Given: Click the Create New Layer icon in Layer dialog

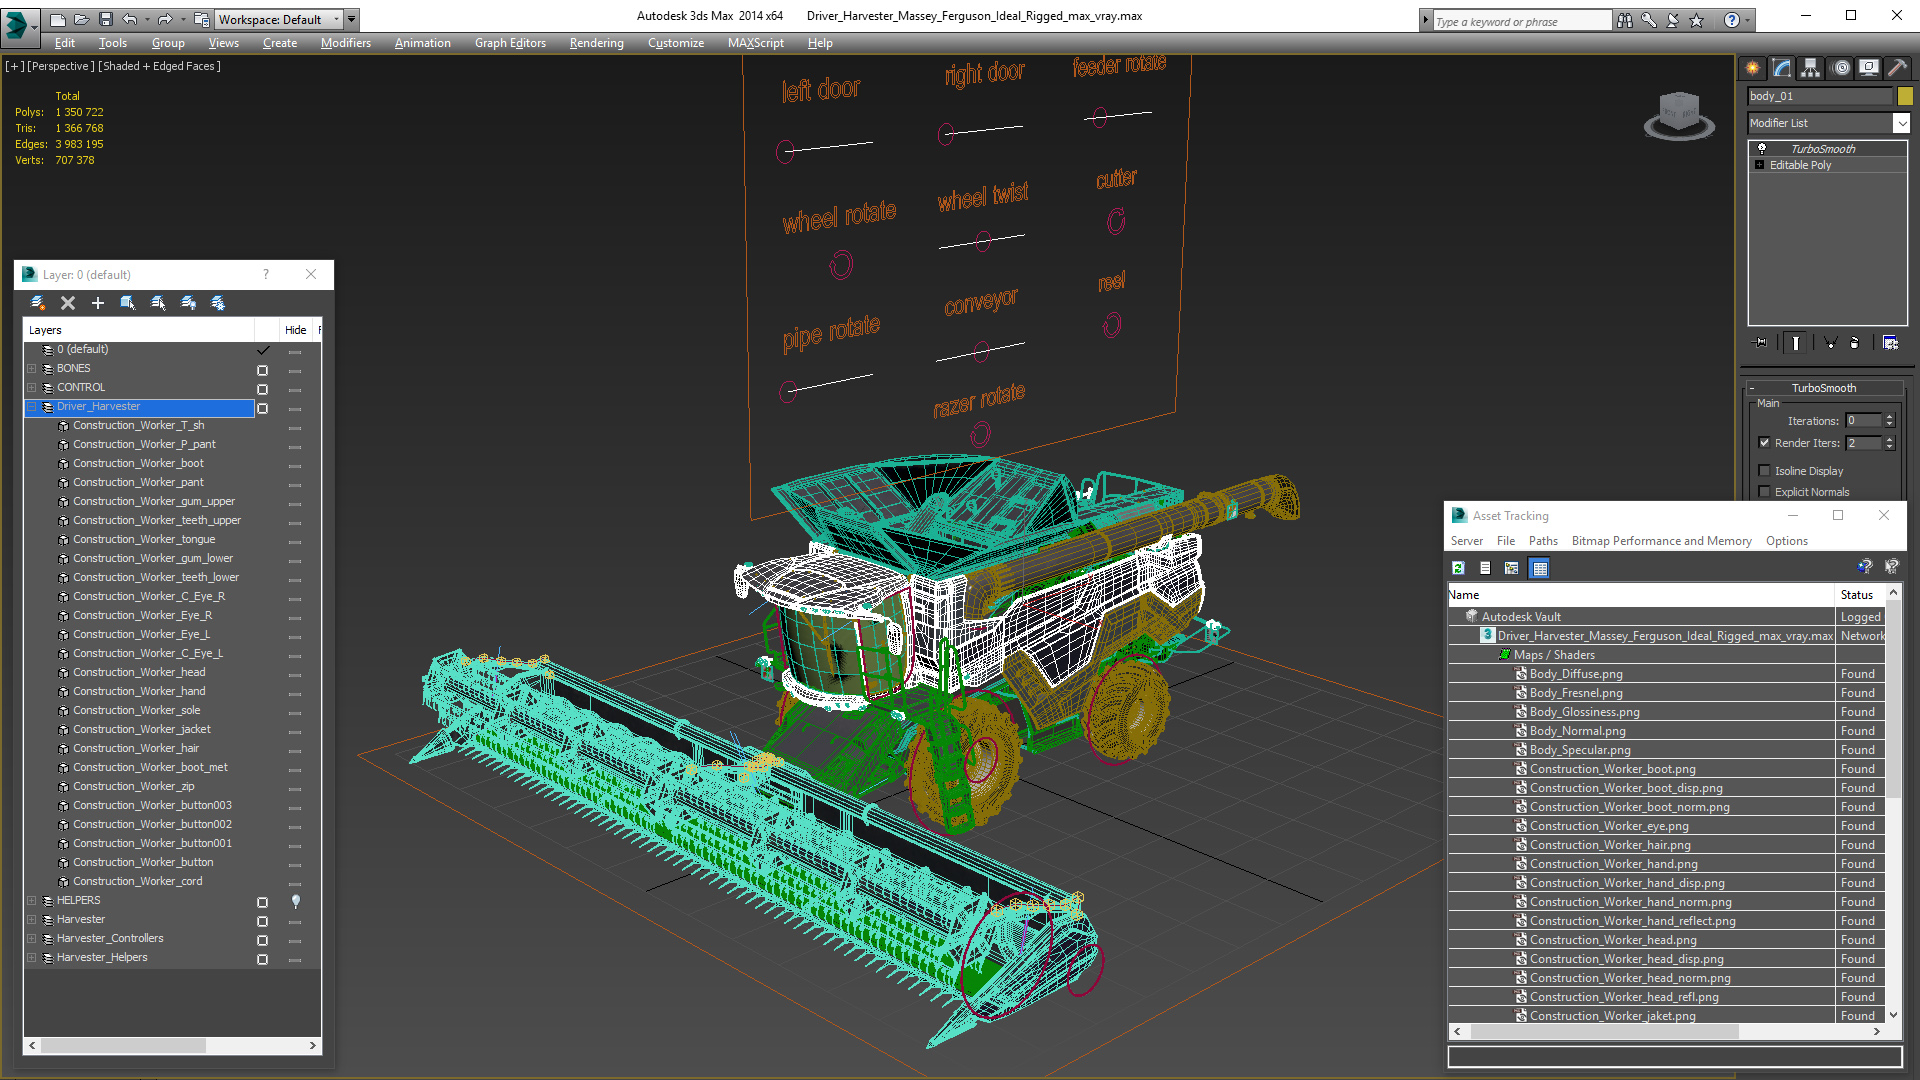Looking at the screenshot, I should (38, 303).
